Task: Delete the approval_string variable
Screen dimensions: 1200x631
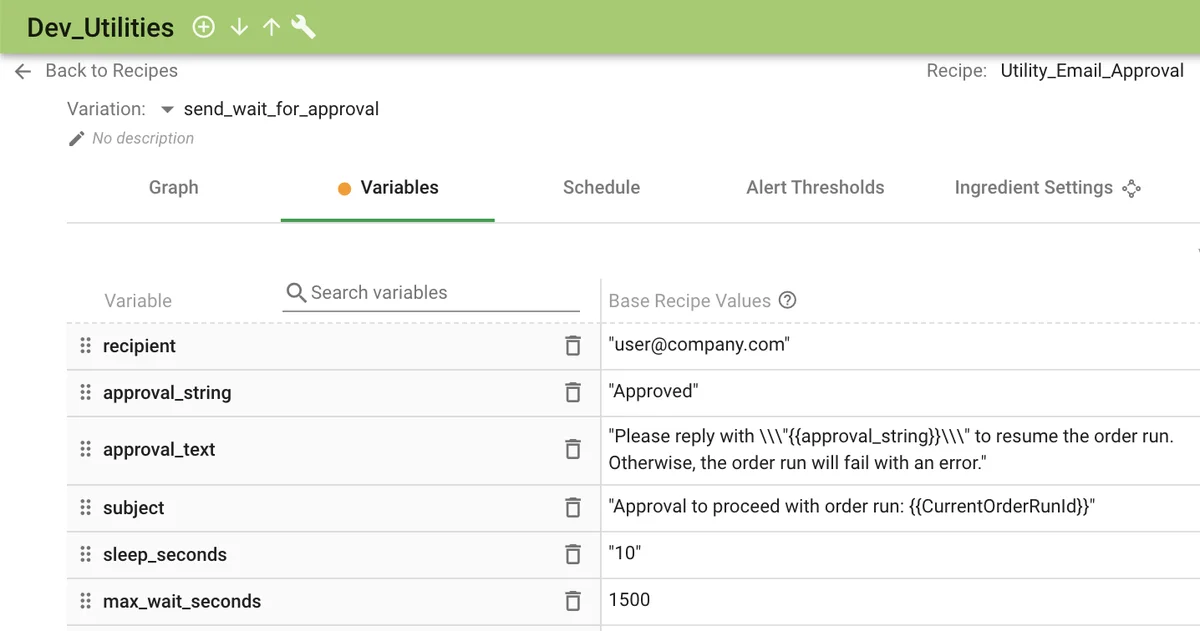Action: coord(572,392)
